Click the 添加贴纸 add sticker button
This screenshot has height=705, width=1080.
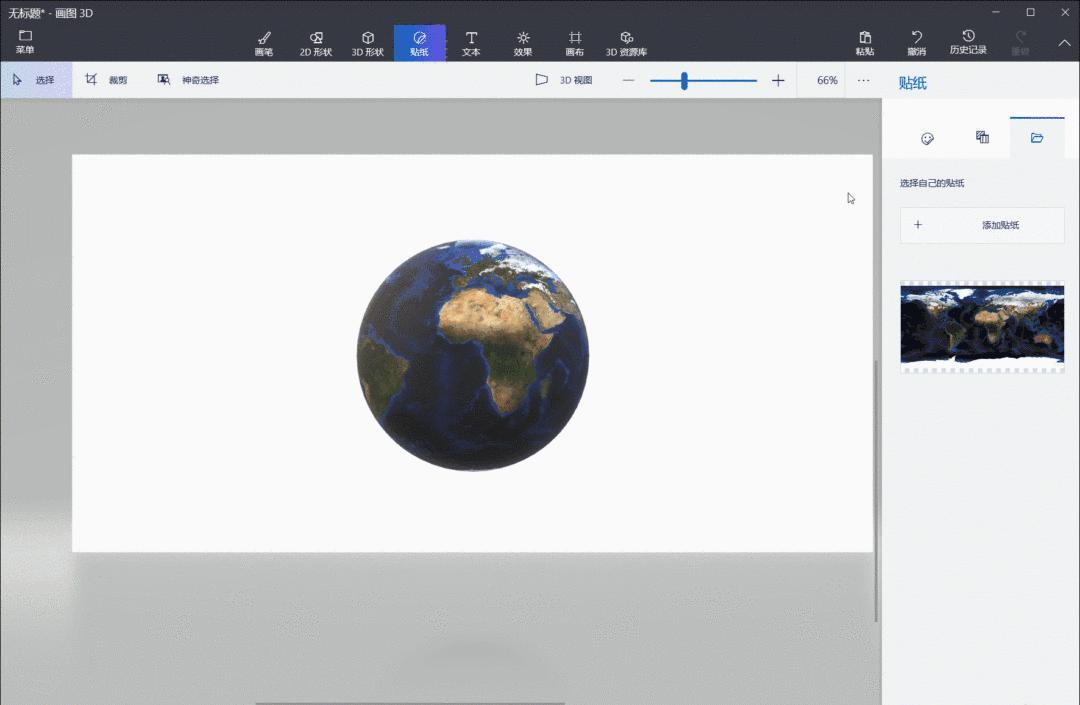point(982,225)
